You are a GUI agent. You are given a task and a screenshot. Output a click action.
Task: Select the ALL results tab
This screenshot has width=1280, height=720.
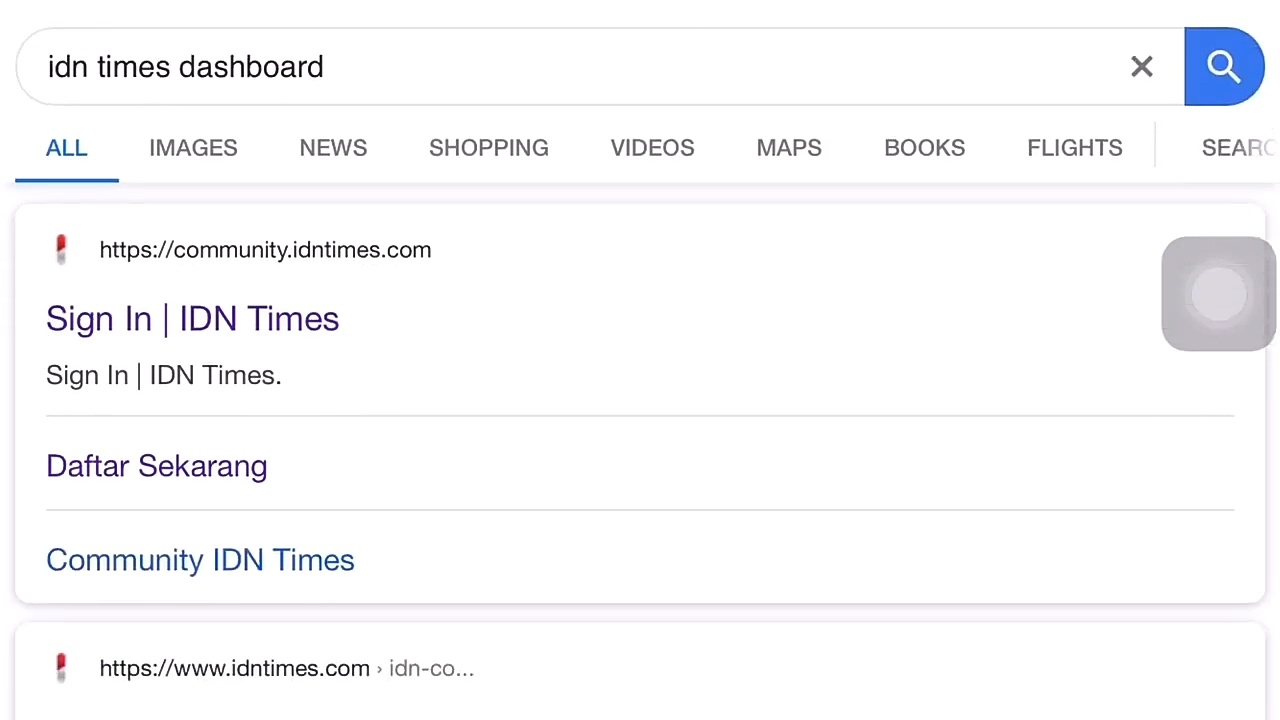coord(67,148)
